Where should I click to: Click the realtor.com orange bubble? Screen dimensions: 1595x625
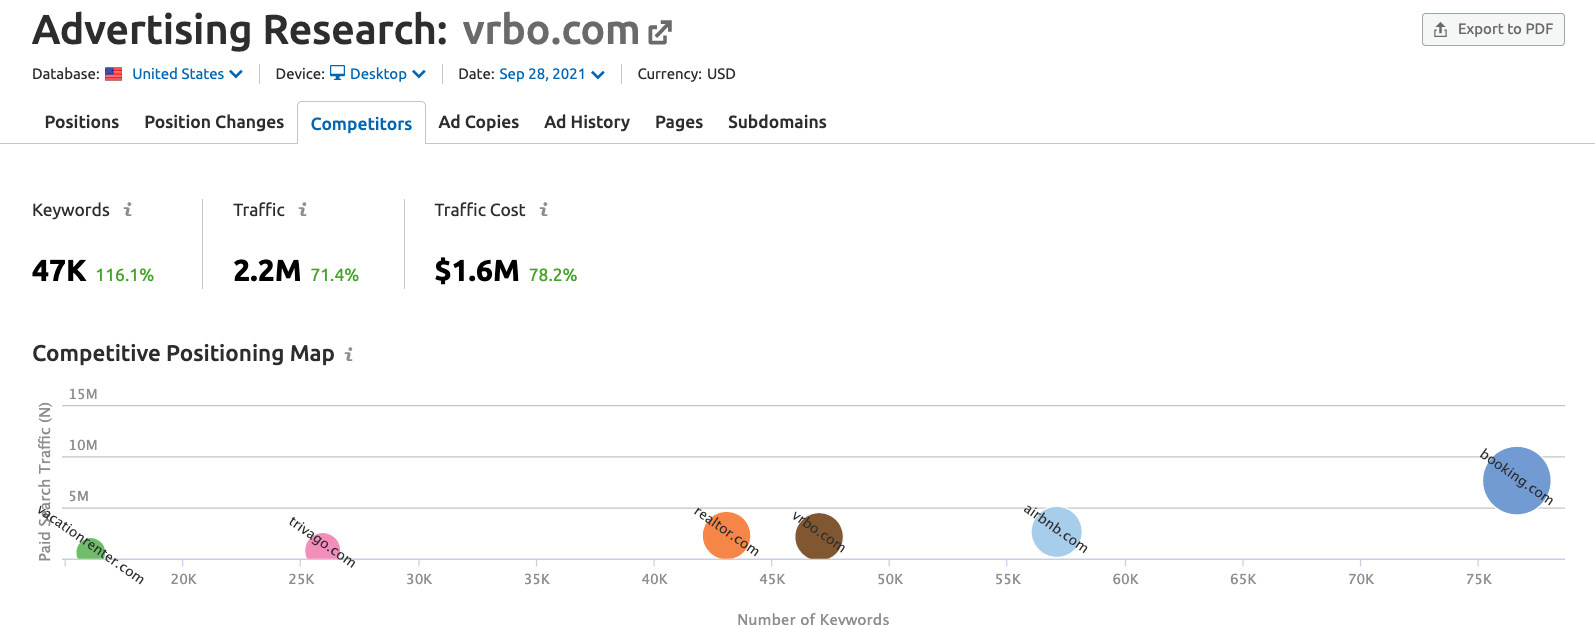point(726,535)
